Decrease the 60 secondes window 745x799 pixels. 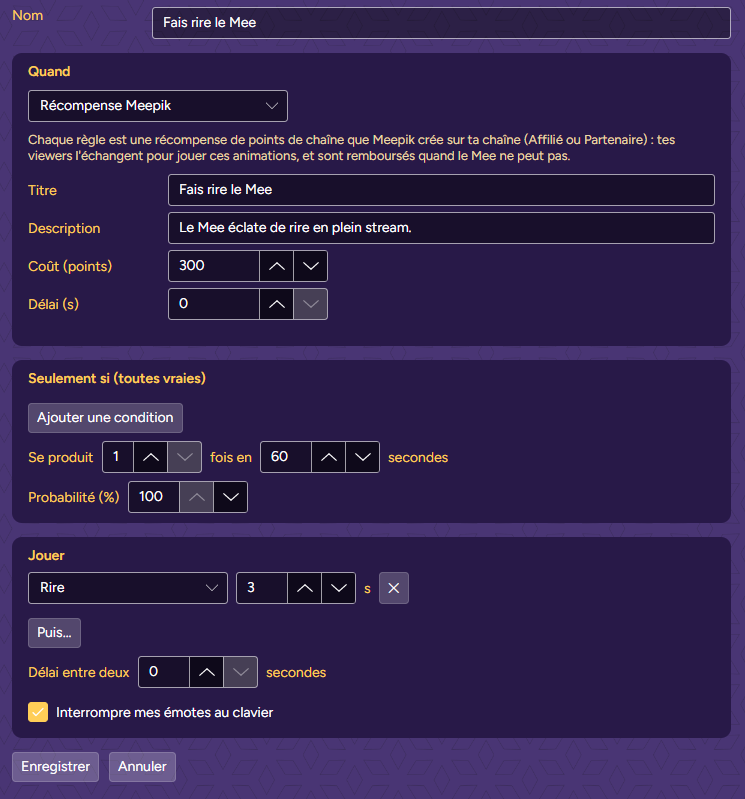pos(362,457)
